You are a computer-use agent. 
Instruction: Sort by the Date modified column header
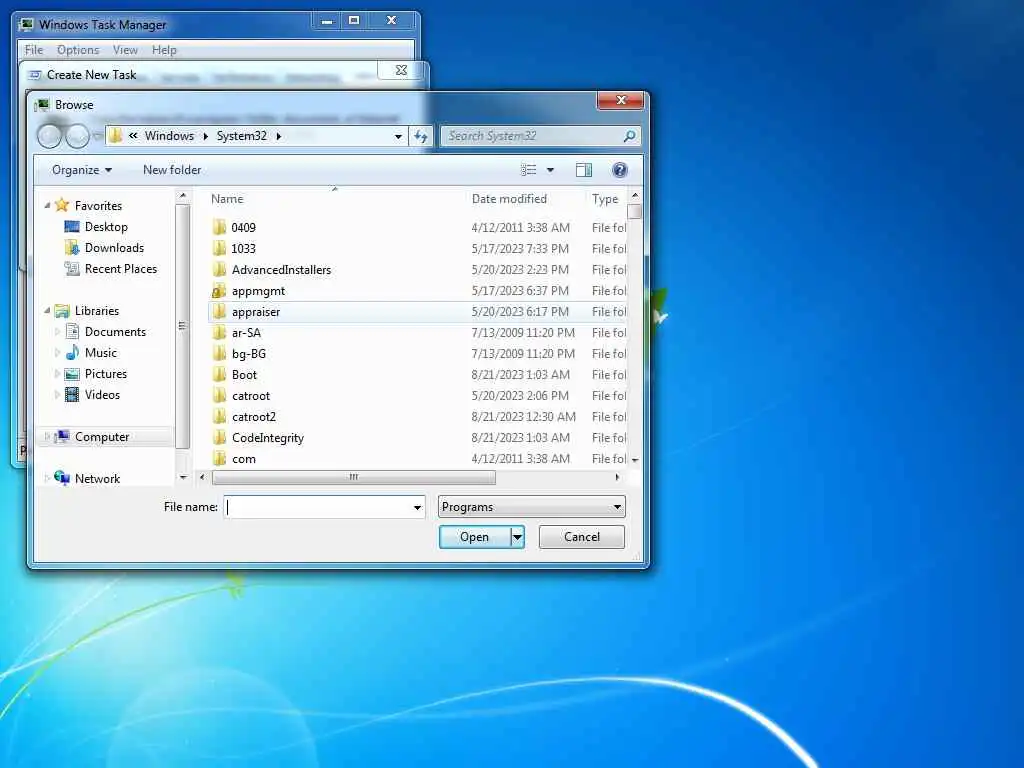tap(509, 199)
